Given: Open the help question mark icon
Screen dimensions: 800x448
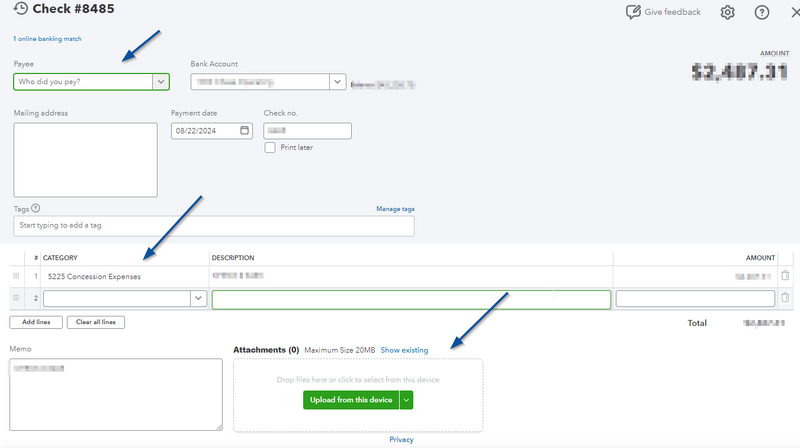Looking at the screenshot, I should click(762, 12).
